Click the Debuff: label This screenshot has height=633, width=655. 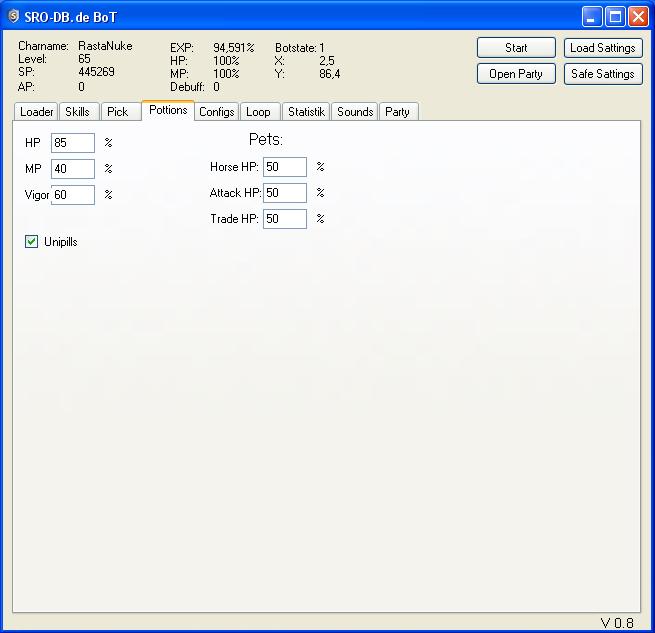[x=187, y=87]
